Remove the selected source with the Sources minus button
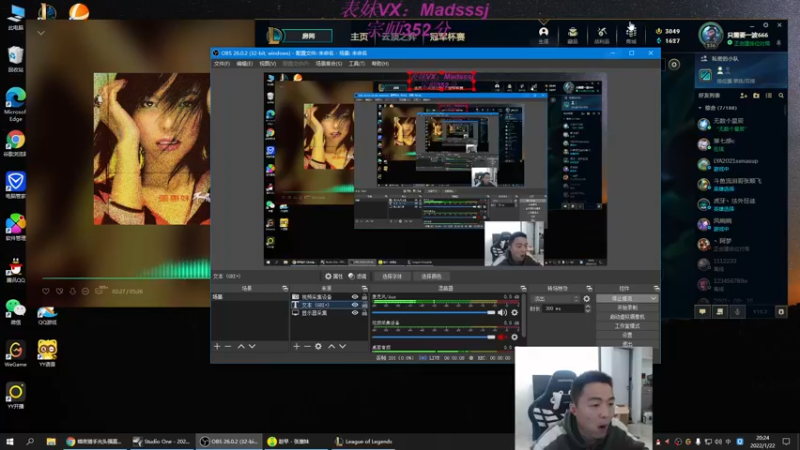The image size is (800, 450). click(x=307, y=346)
